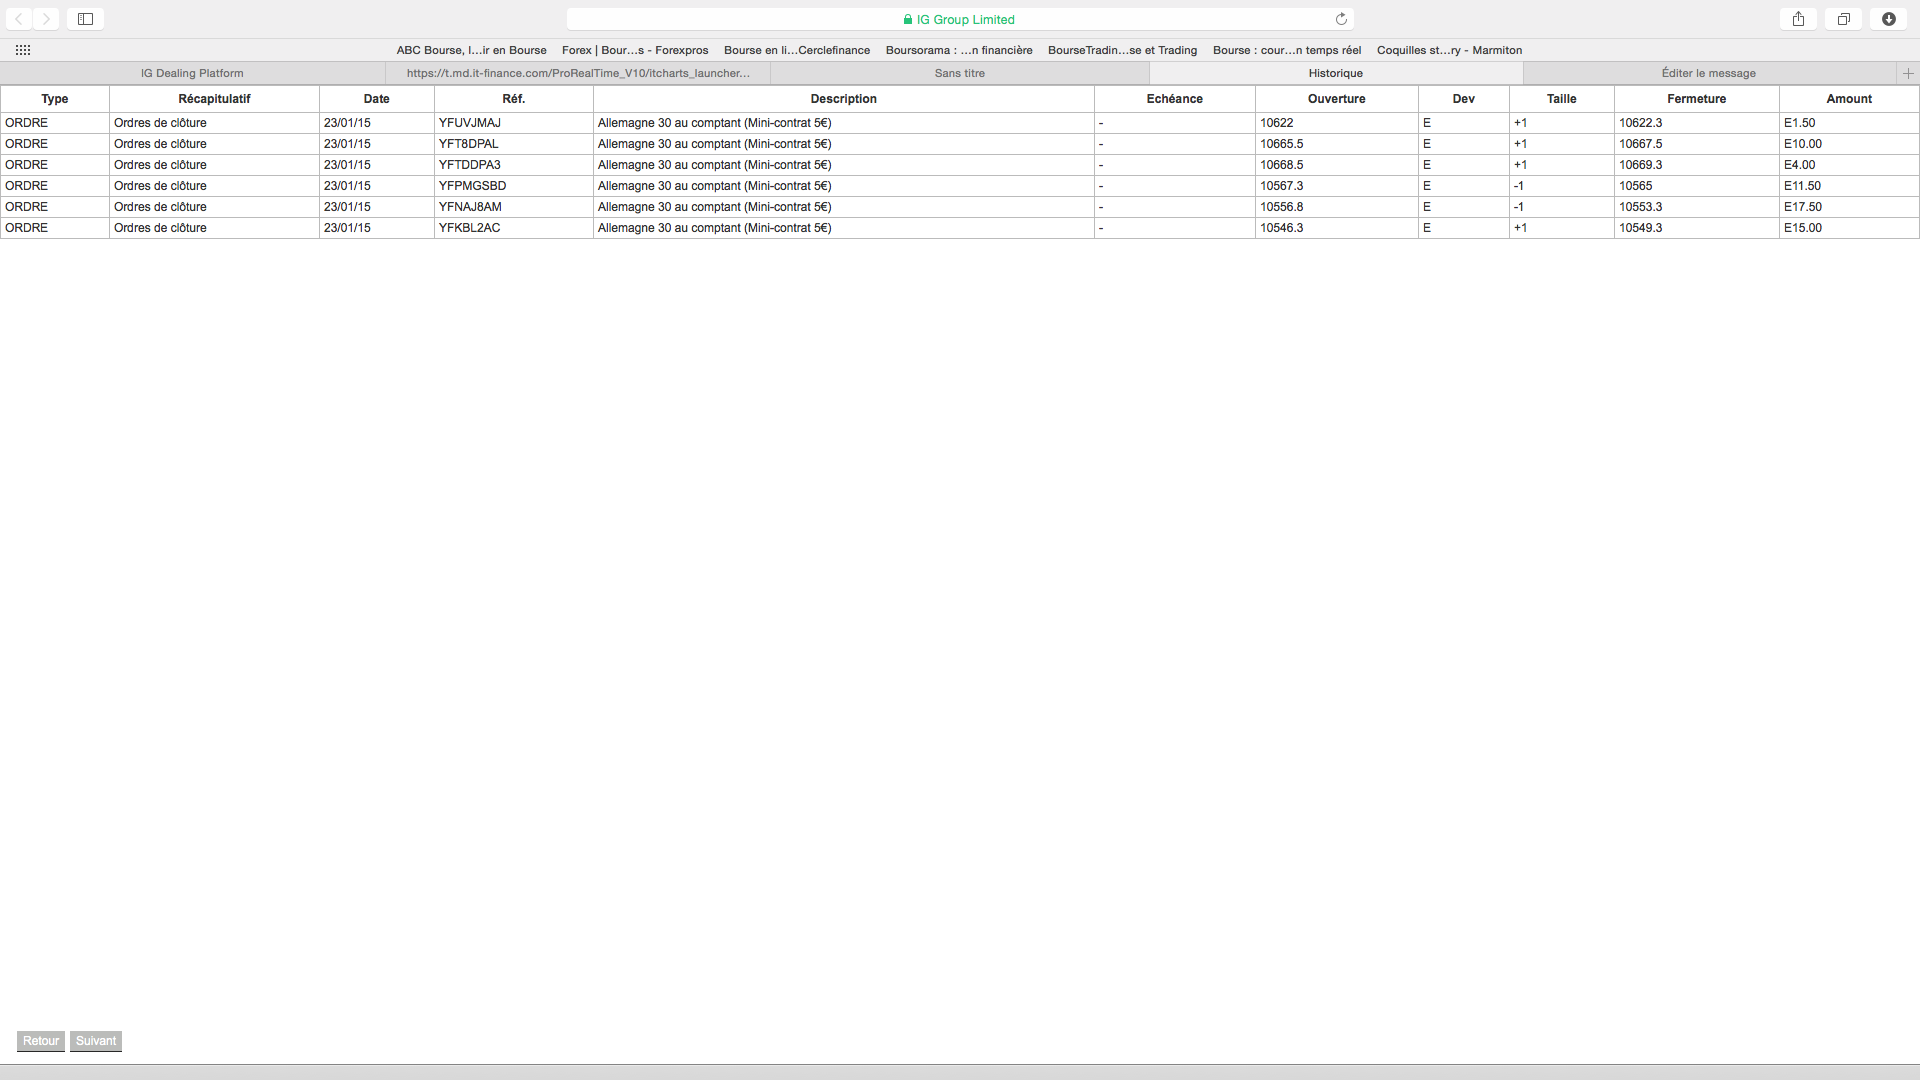Select order reference YFUVJMAJ cell
1920x1080 pixels.
pyautogui.click(x=470, y=123)
